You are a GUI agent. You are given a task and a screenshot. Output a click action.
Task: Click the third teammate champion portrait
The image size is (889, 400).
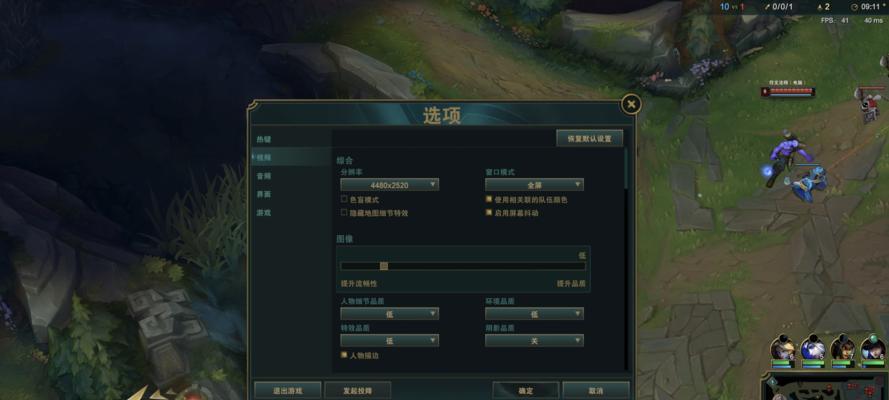click(x=843, y=347)
